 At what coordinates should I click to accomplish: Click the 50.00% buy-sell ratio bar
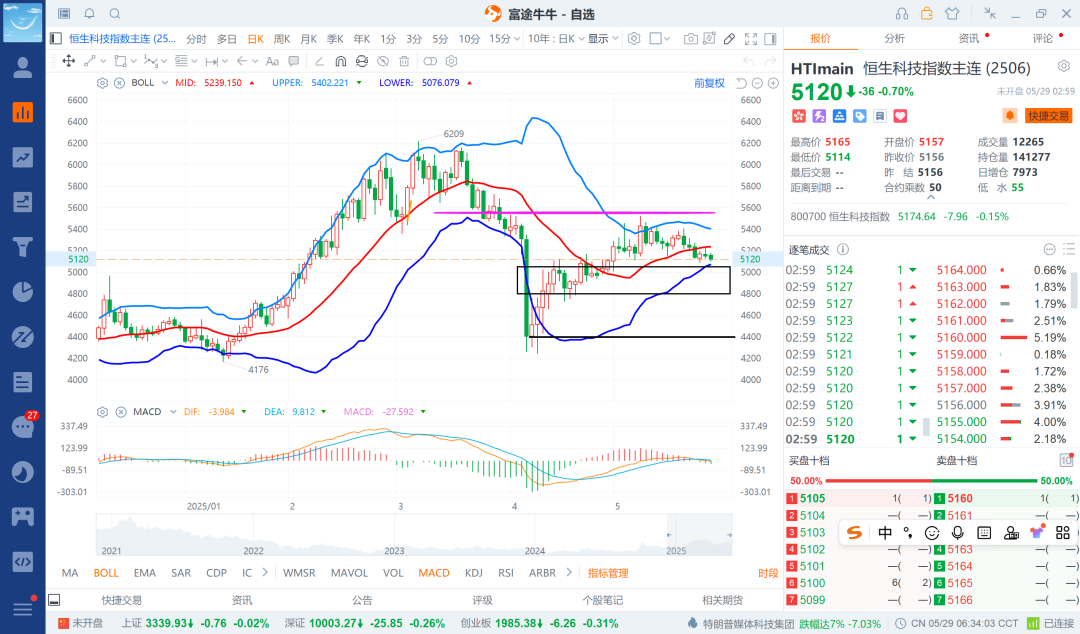pos(931,480)
